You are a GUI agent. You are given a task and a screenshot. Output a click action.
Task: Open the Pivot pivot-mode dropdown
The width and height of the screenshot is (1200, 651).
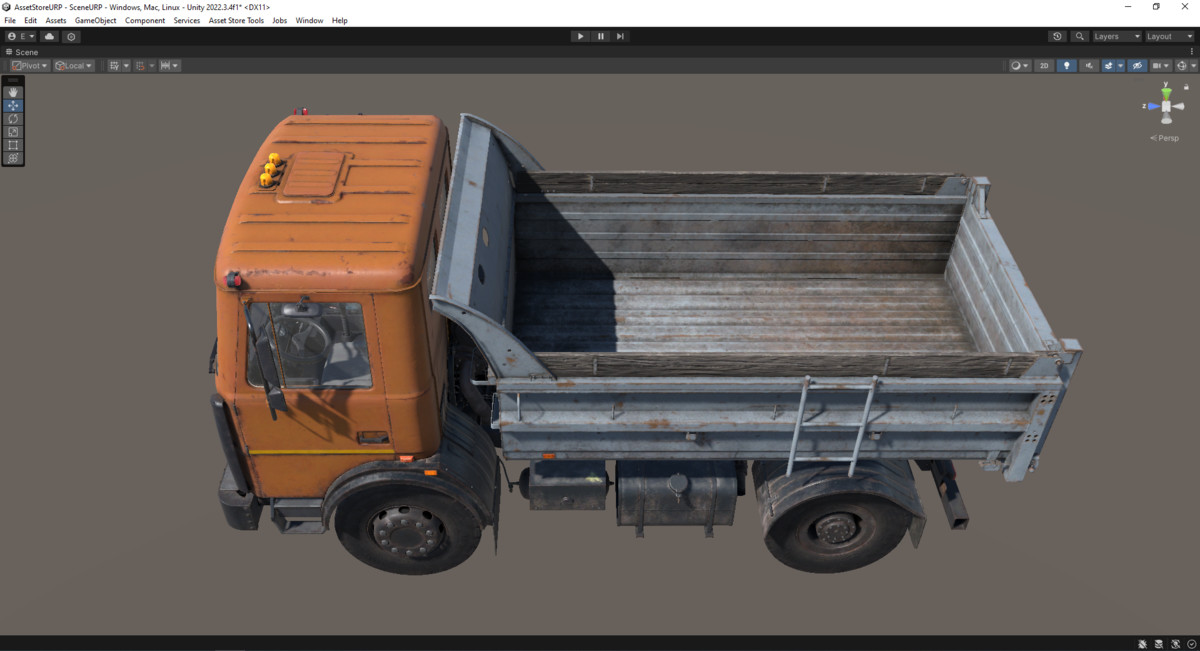(28, 65)
